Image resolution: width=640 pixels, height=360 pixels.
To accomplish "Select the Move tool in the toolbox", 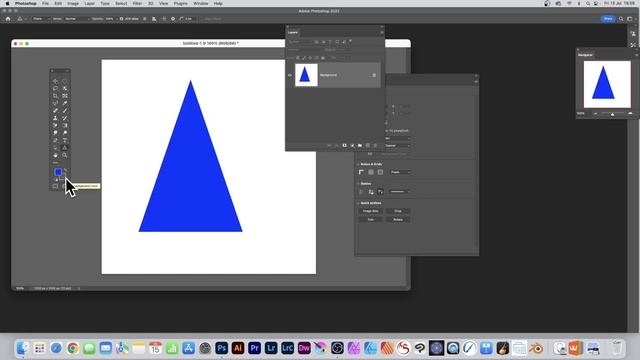I will pos(55,81).
